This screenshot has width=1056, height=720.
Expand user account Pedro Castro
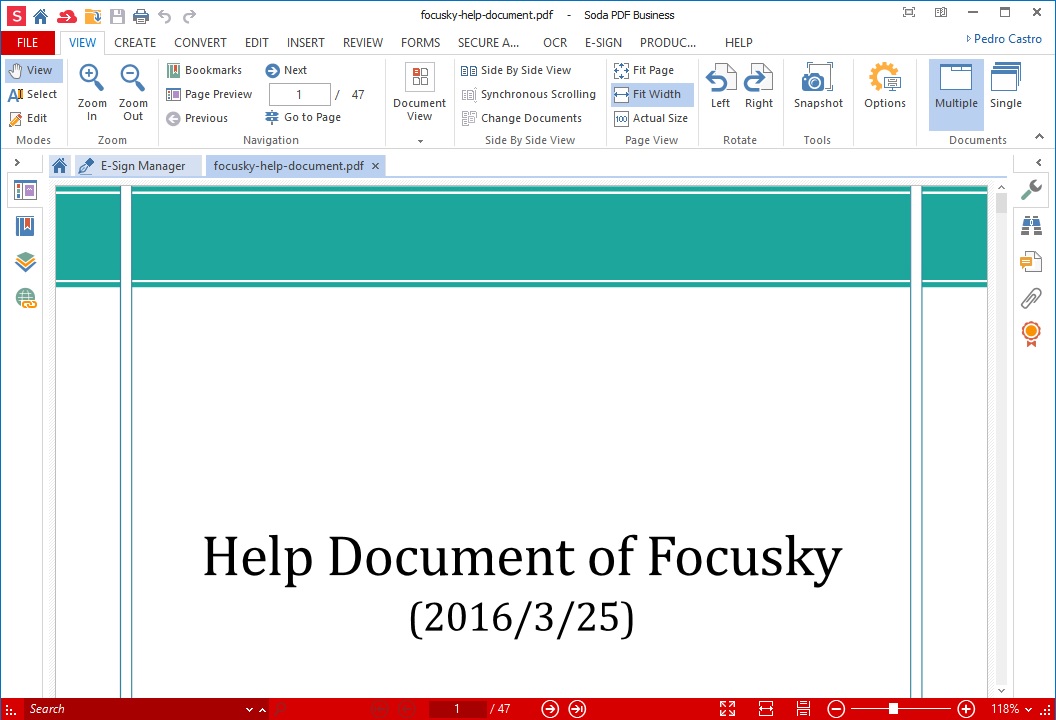(1003, 39)
